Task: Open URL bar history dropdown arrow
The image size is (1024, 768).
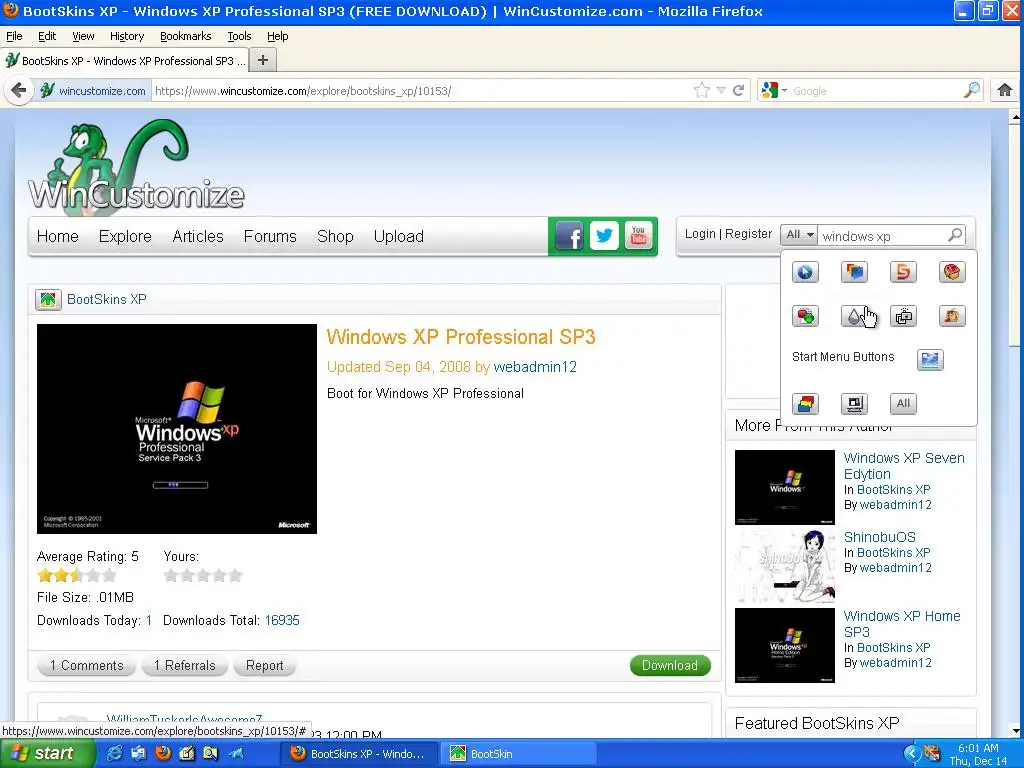Action: pyautogui.click(x=721, y=90)
